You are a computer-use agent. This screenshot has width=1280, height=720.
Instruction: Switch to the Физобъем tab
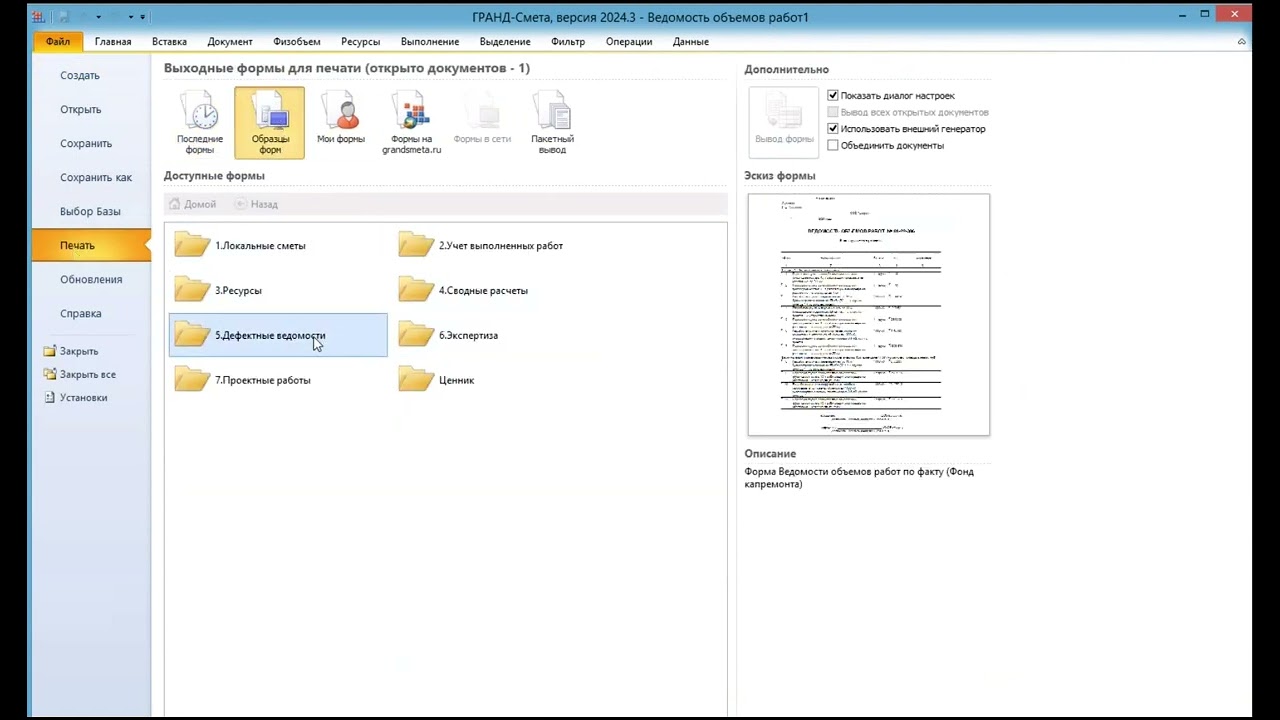[x=297, y=41]
